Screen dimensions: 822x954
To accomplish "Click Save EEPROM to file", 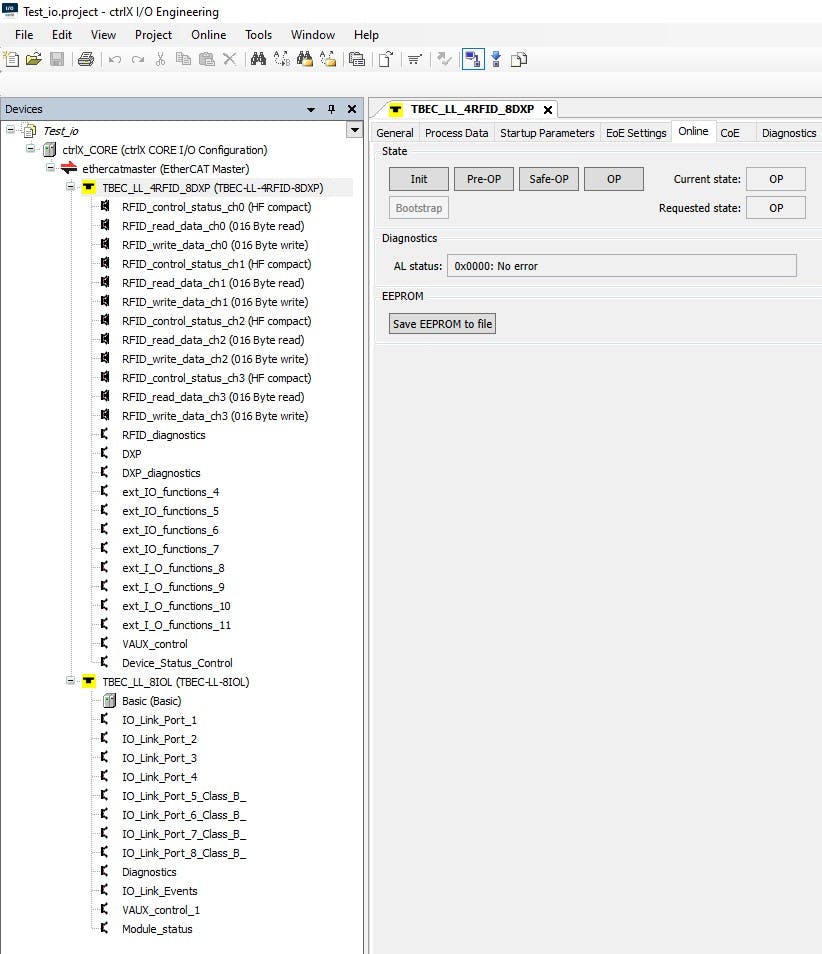I will coord(442,324).
